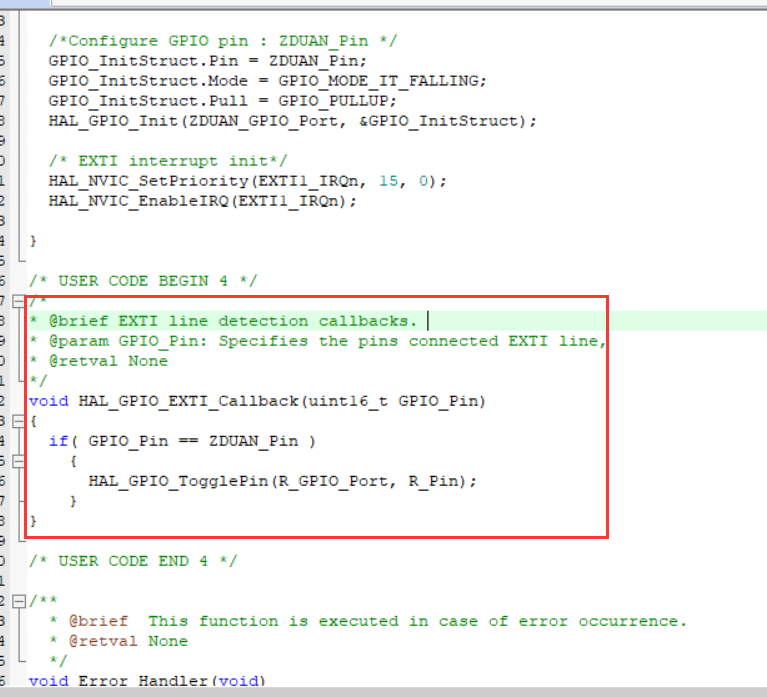This screenshot has width=767, height=697.
Task: Click the priority value 15 in HAL_NVIC_SetPriority
Action: [388, 181]
